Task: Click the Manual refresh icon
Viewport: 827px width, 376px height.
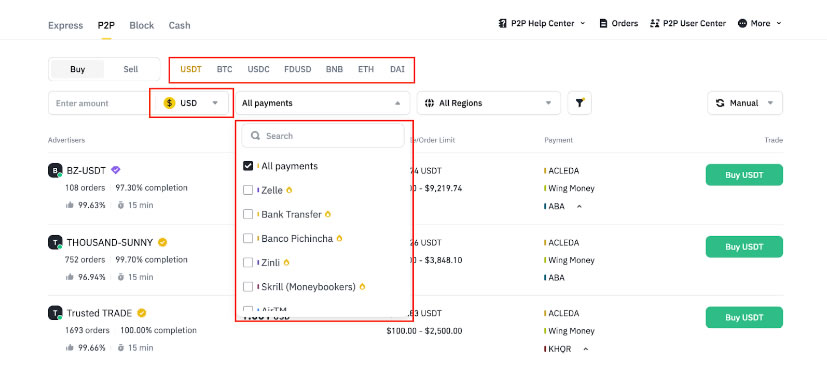Action: (720, 103)
